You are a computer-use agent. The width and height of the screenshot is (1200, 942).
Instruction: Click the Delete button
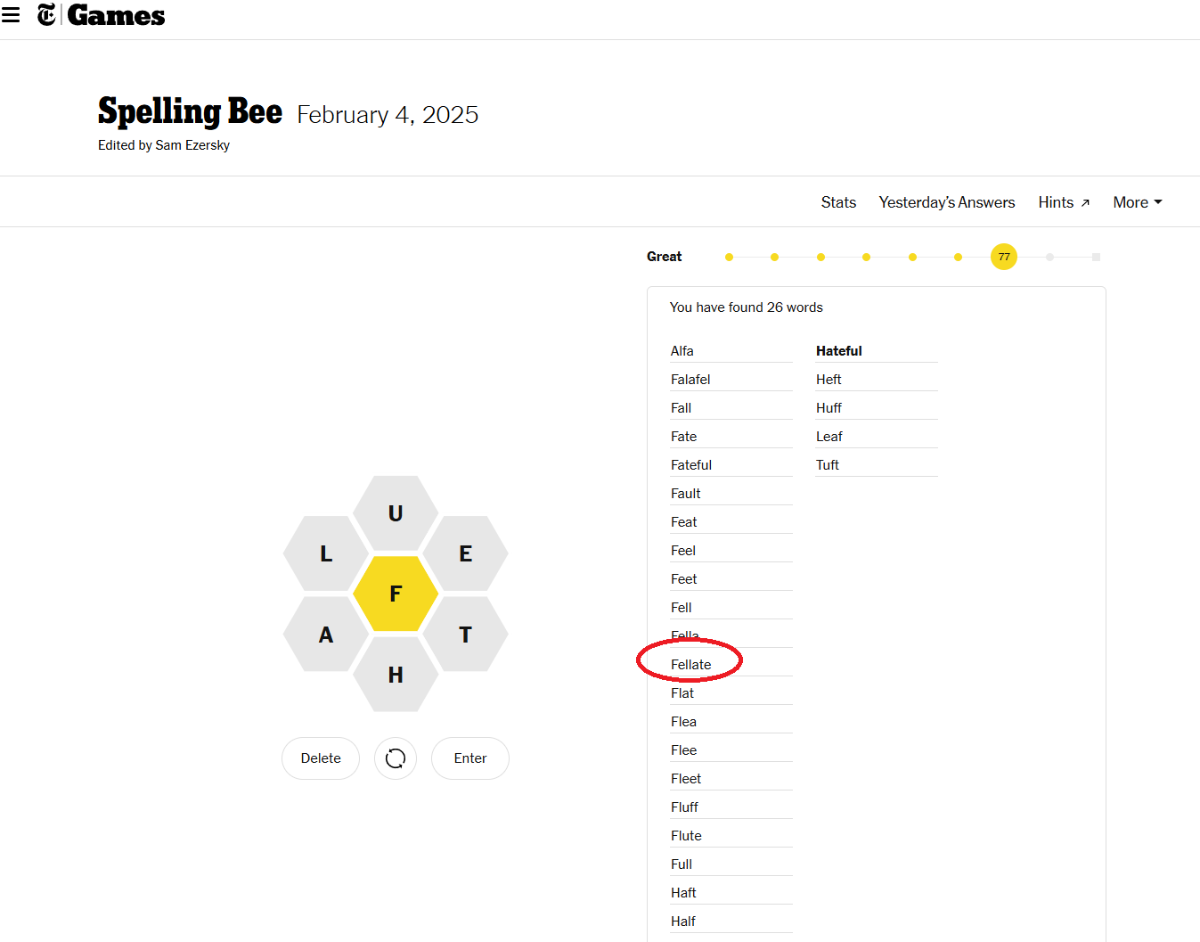tap(321, 758)
